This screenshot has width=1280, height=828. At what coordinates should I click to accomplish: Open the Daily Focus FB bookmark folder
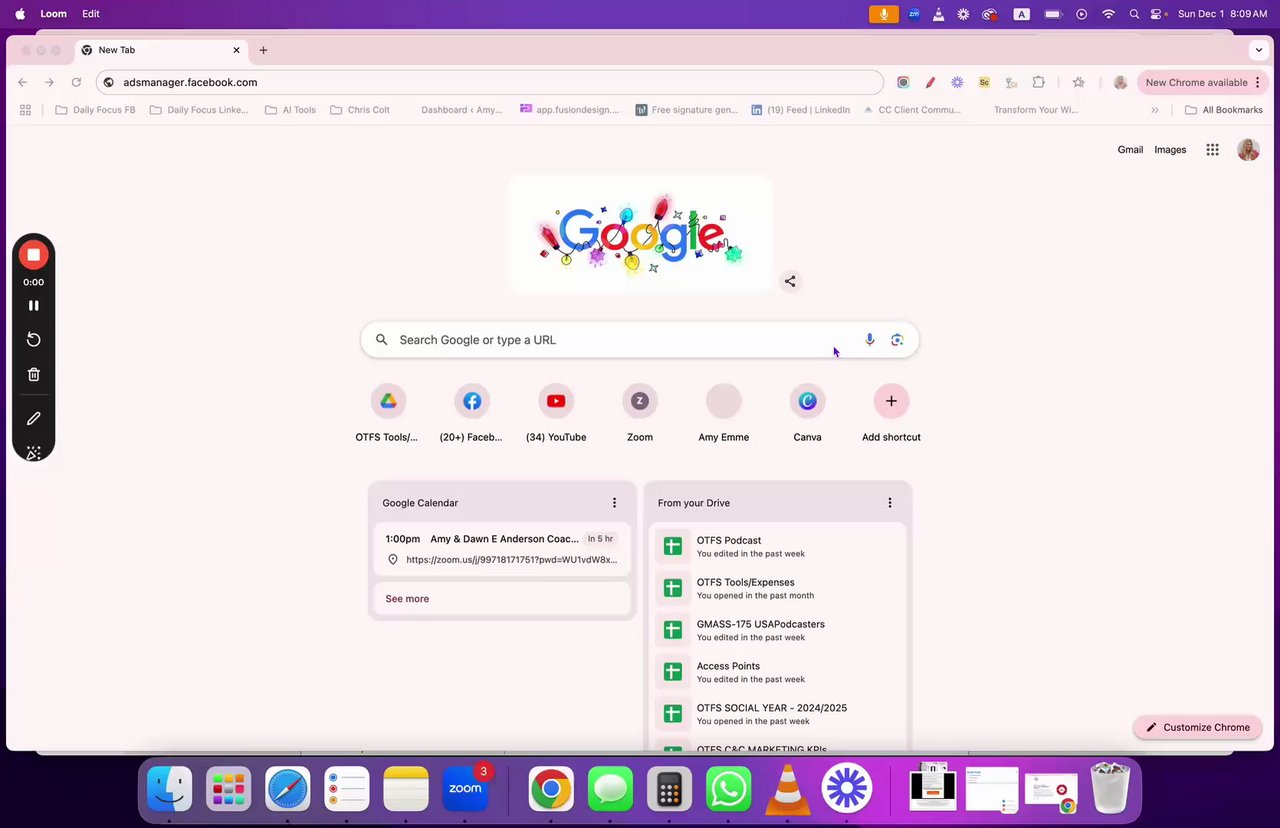[95, 110]
